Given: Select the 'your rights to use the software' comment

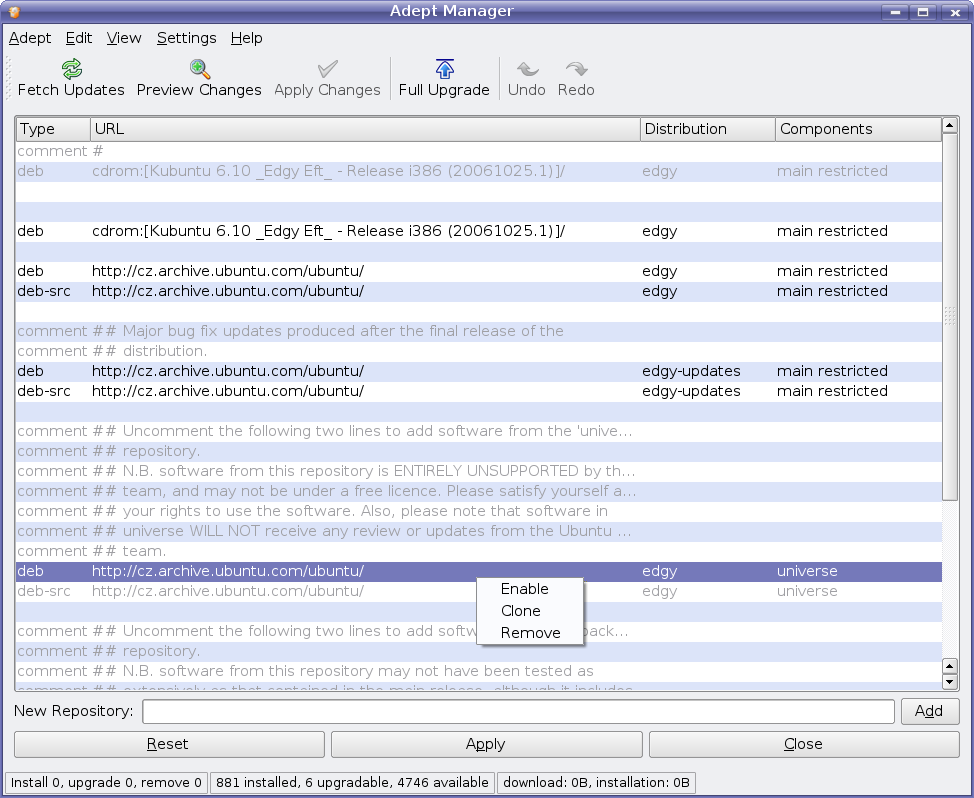Looking at the screenshot, I should tap(479, 512).
